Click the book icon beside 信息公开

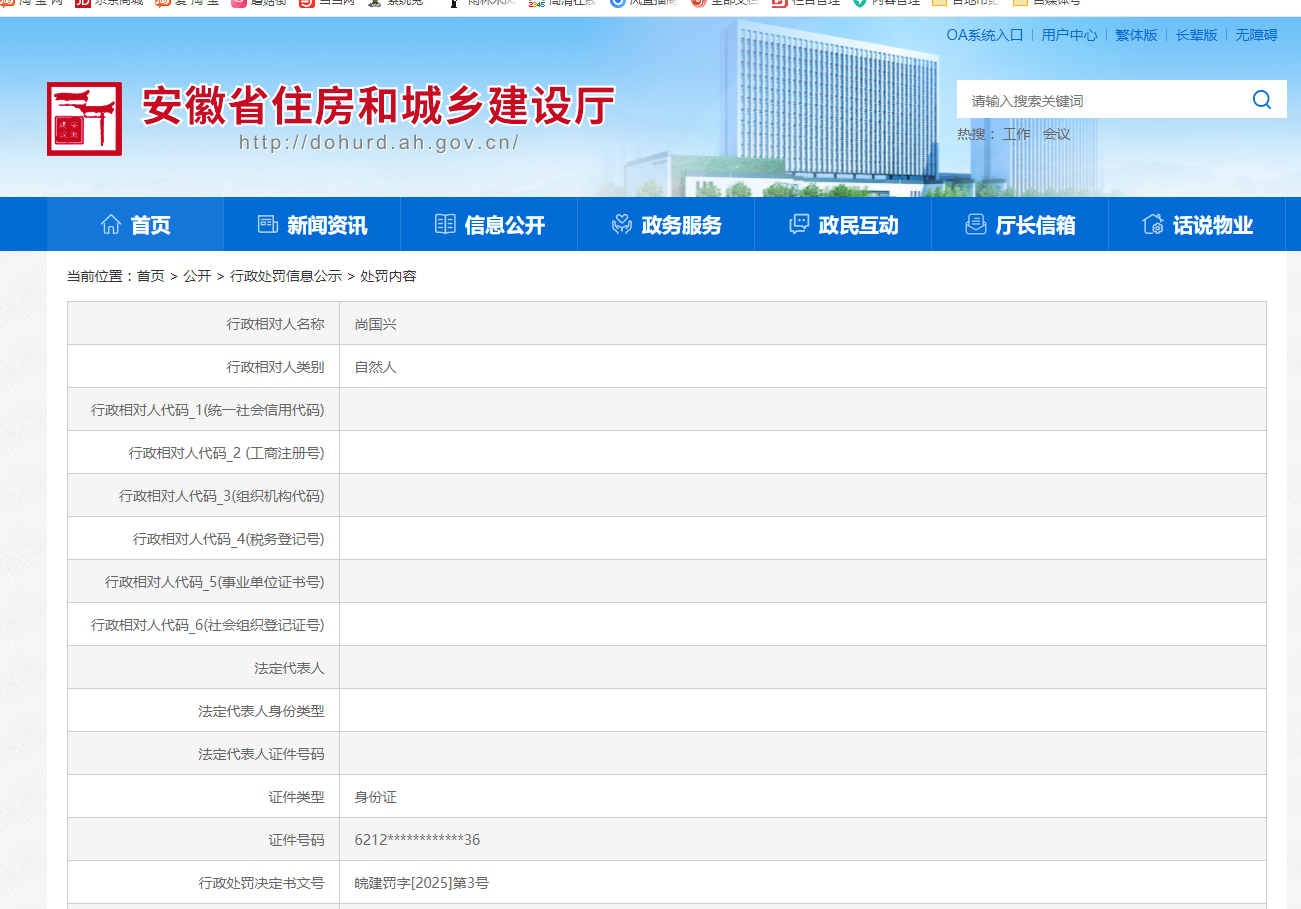(445, 225)
